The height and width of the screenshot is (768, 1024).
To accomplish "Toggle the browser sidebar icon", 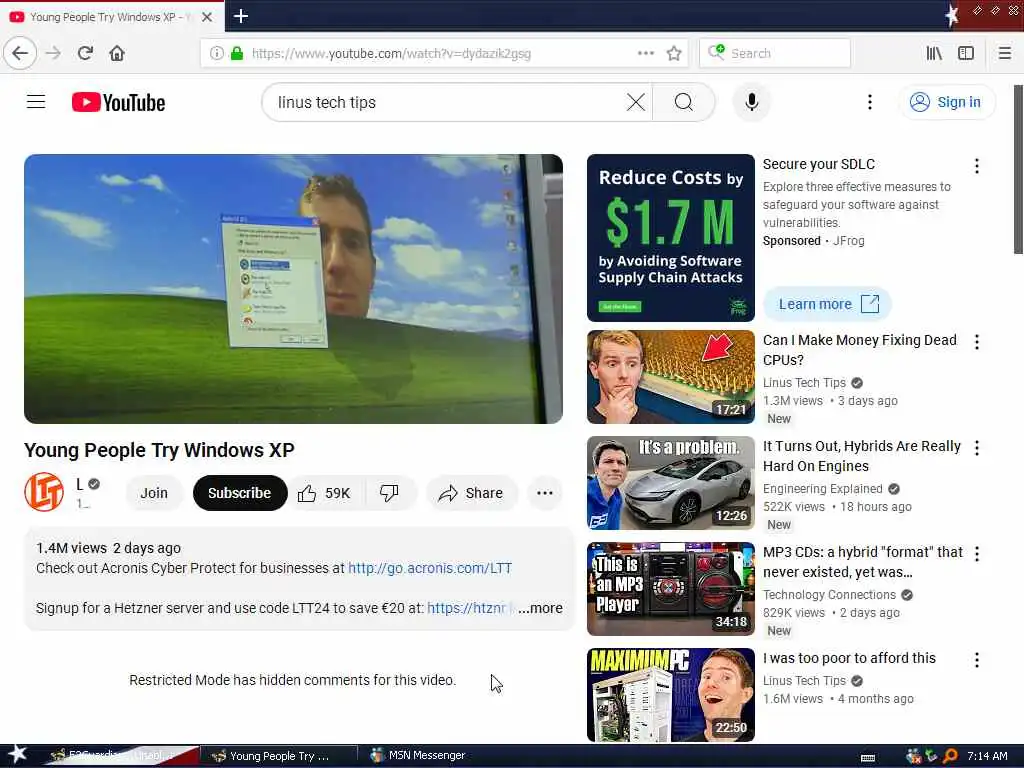I will (x=966, y=53).
